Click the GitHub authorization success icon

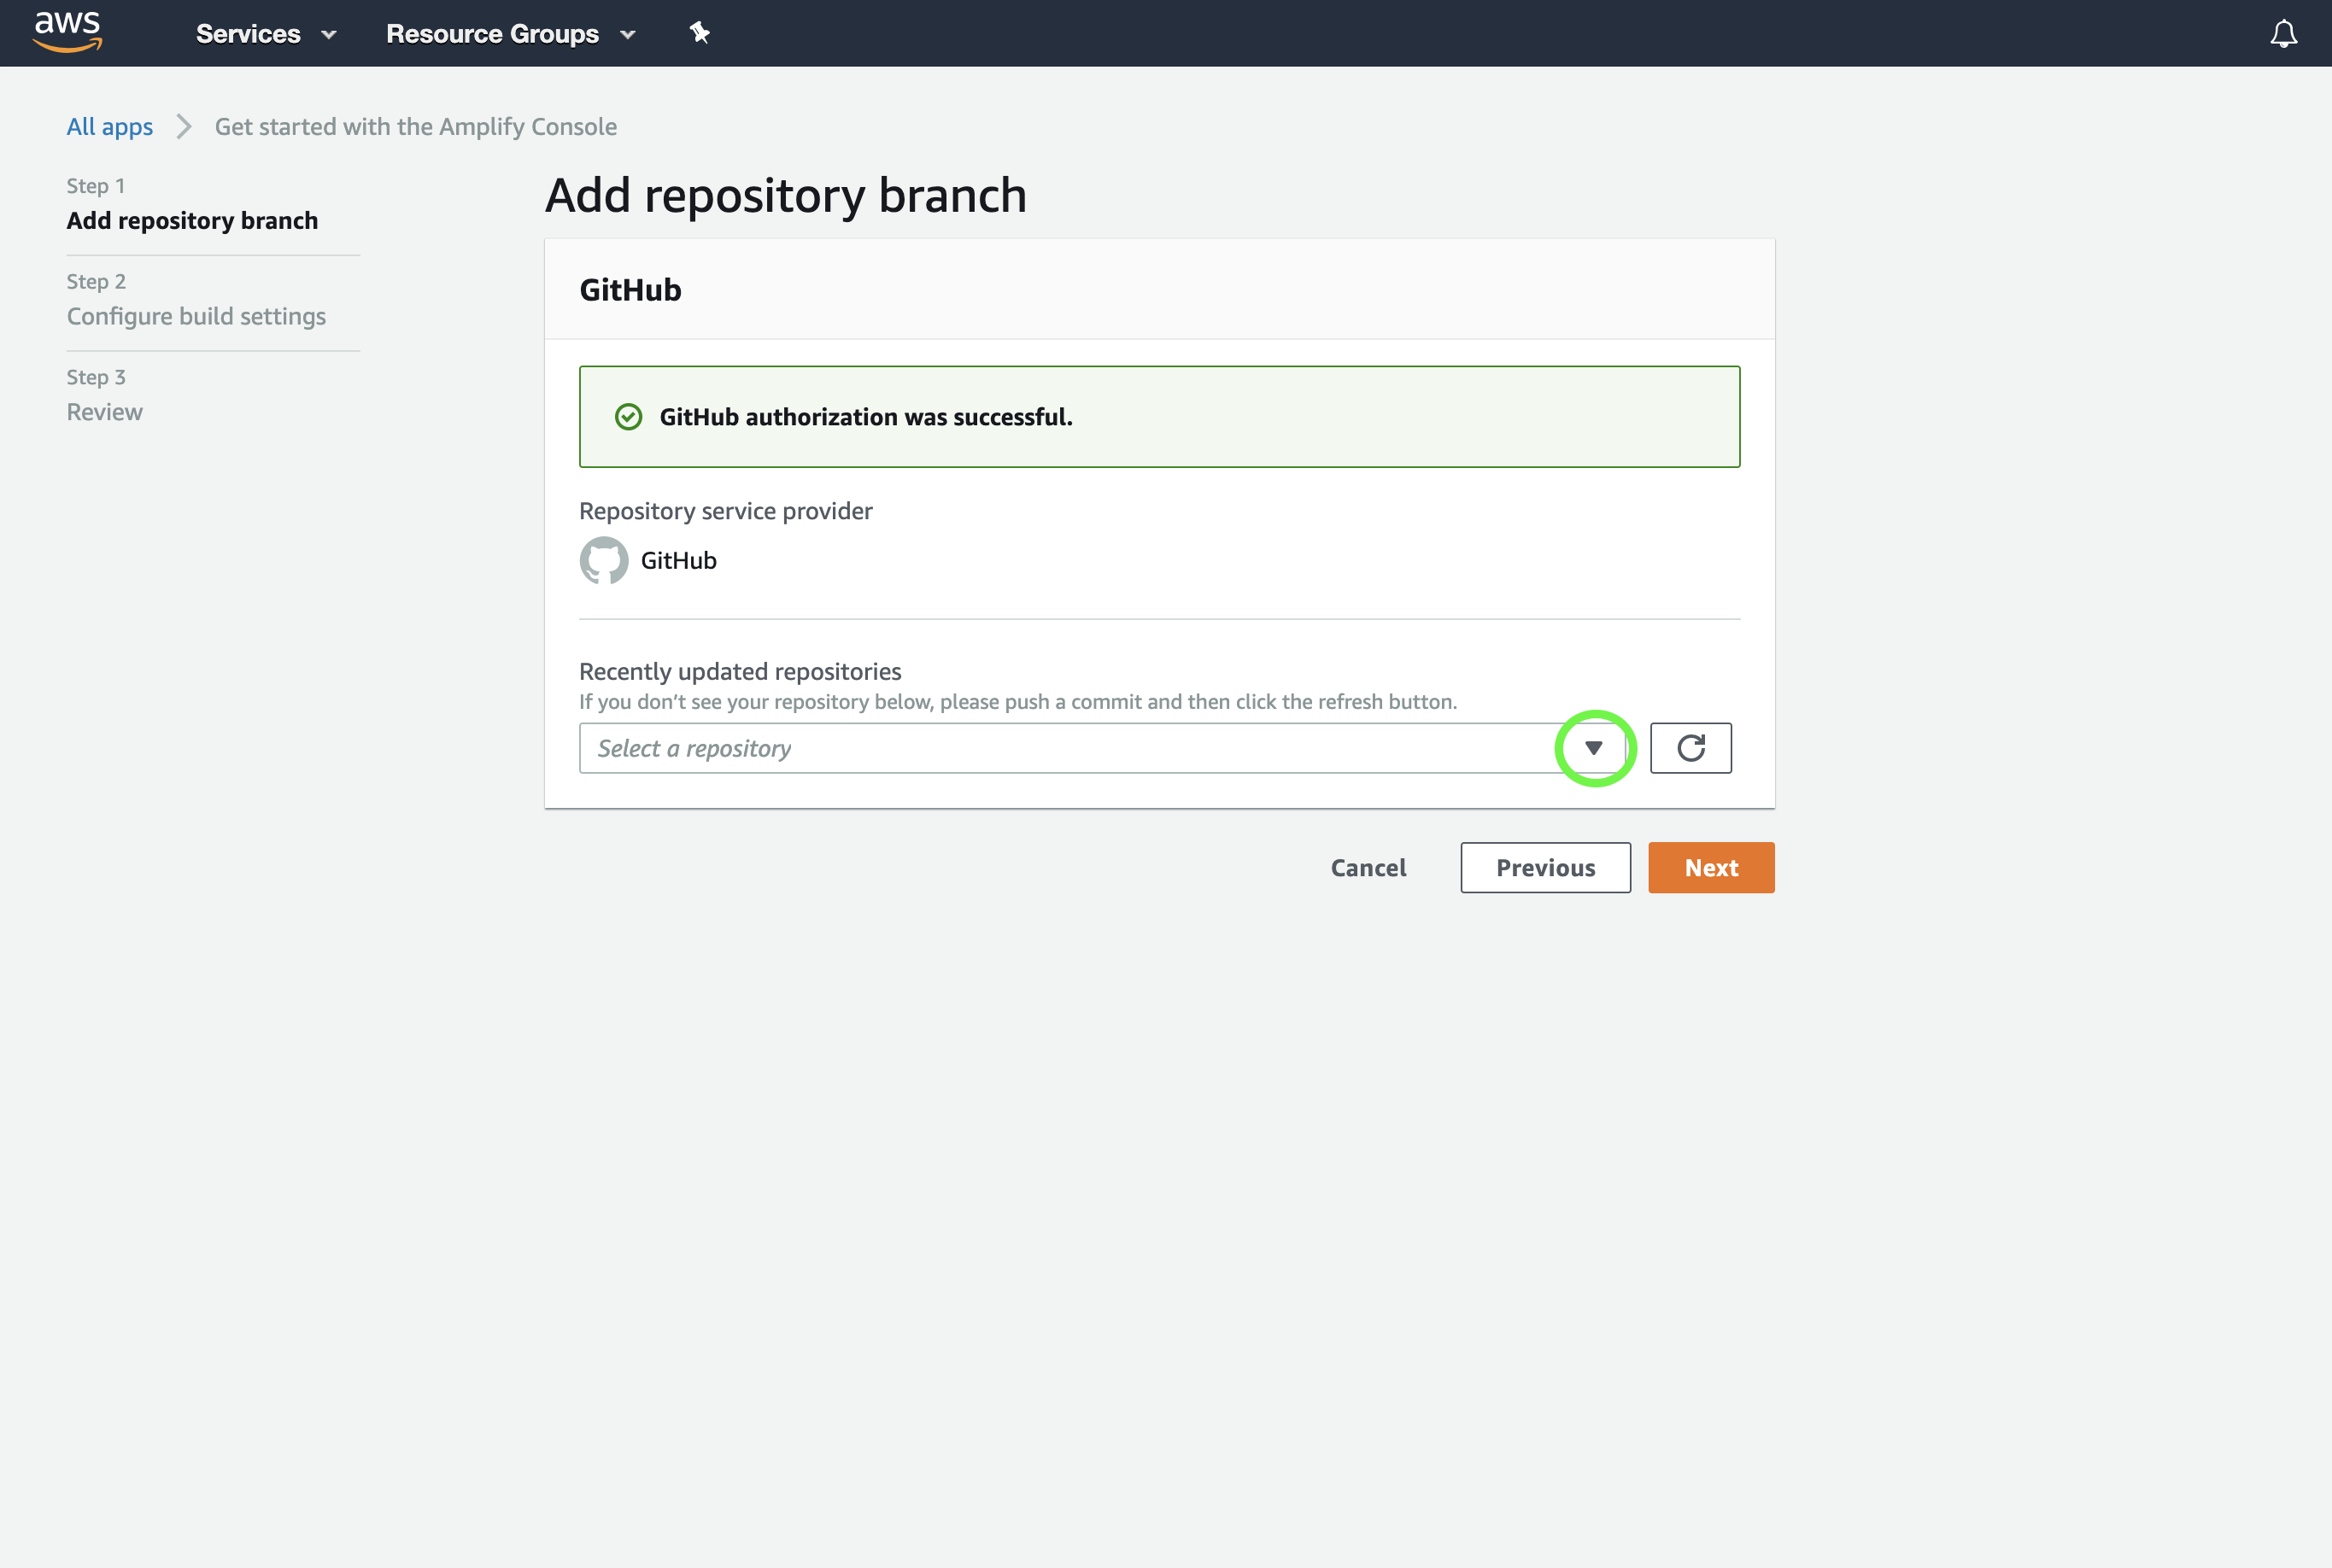(628, 417)
